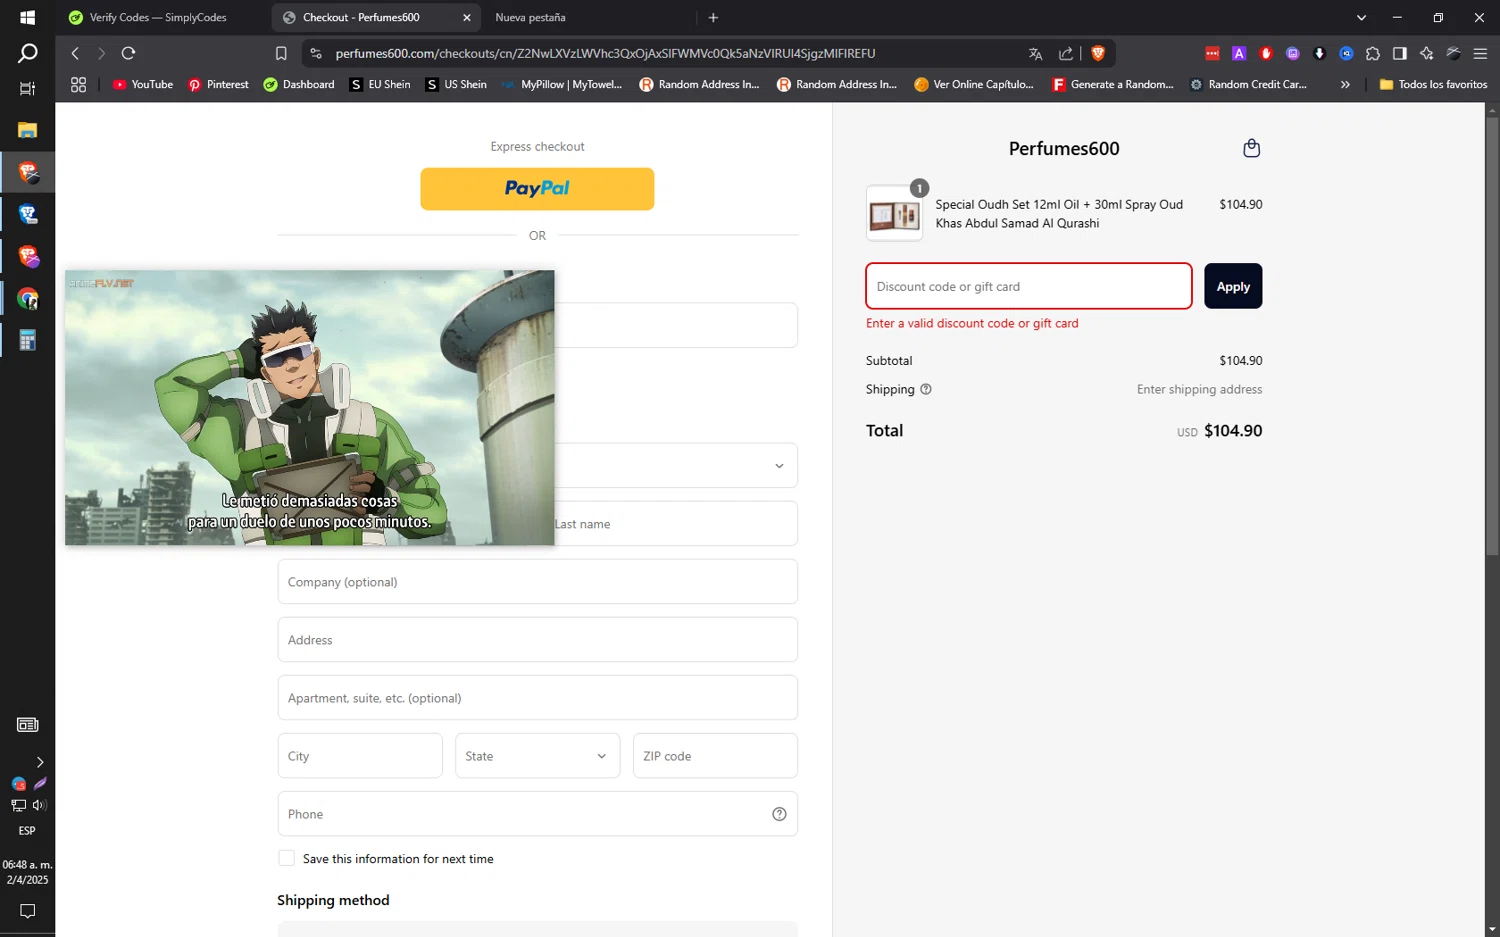Expand the country/region dropdown chevron
The height and width of the screenshot is (937, 1500).
pos(779,466)
